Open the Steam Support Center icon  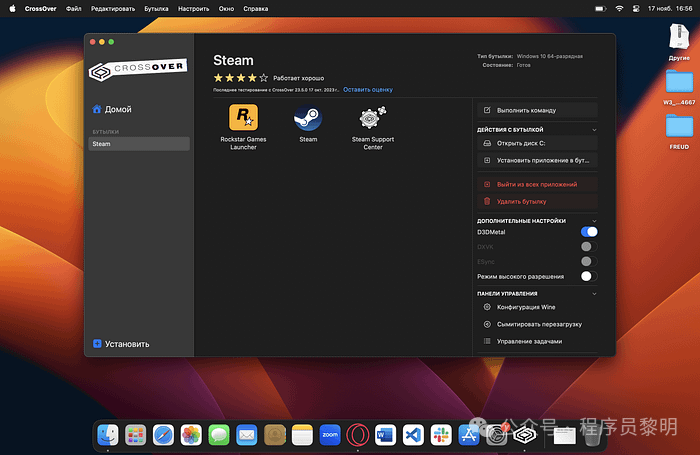point(372,118)
